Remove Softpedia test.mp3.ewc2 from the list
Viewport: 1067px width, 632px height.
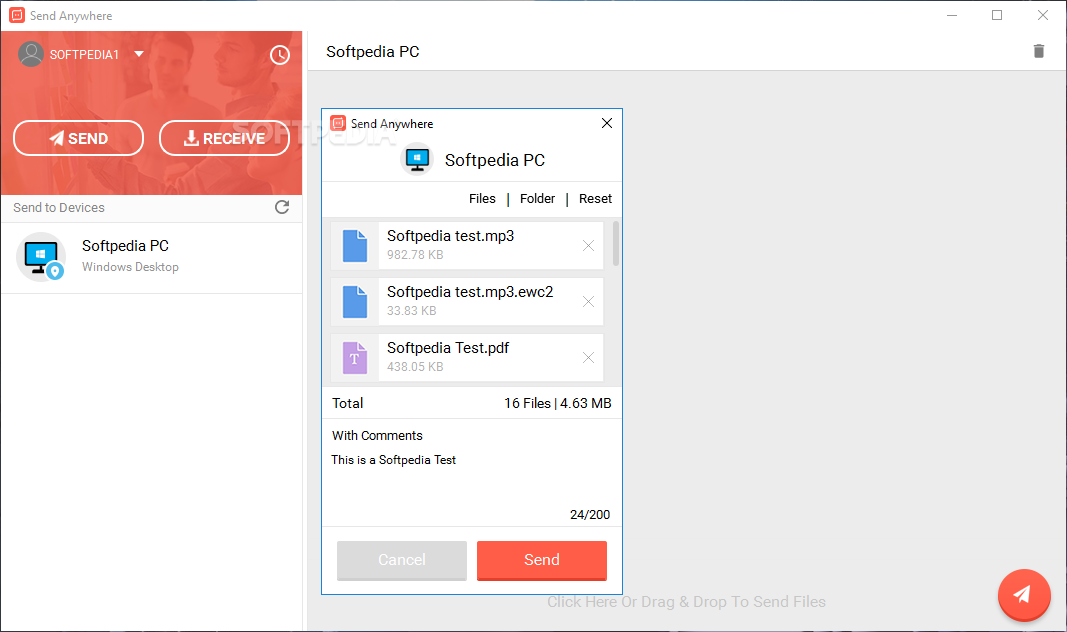589,301
